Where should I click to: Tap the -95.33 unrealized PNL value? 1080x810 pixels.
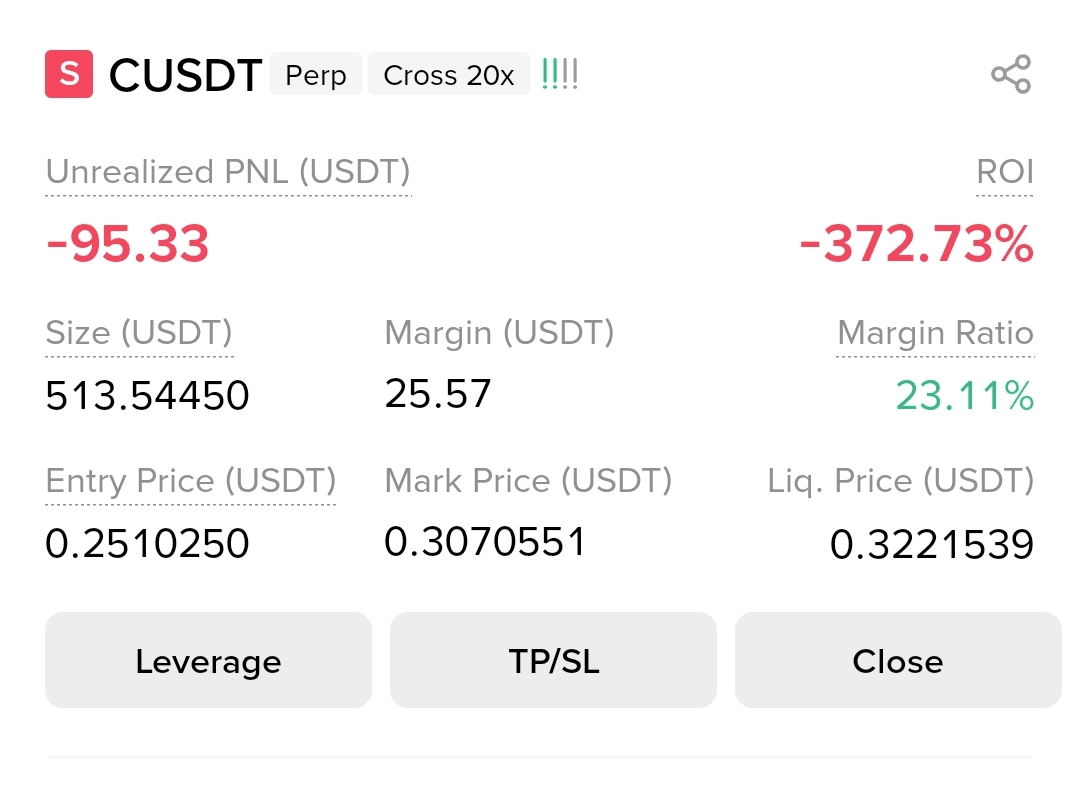(x=127, y=244)
